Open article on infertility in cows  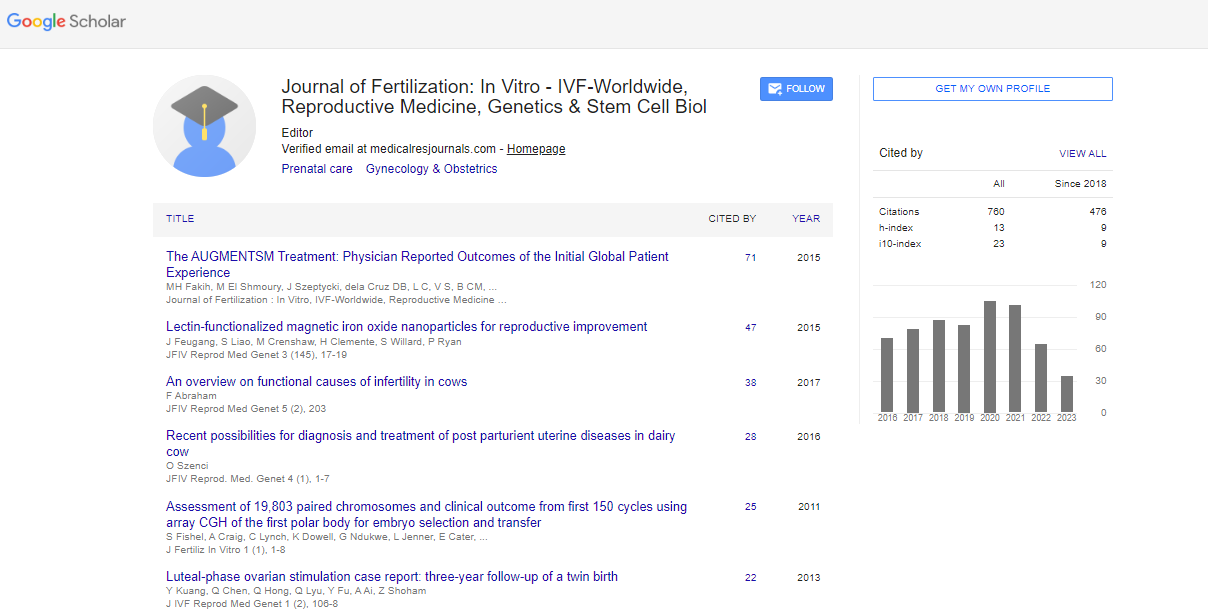pyautogui.click(x=316, y=382)
